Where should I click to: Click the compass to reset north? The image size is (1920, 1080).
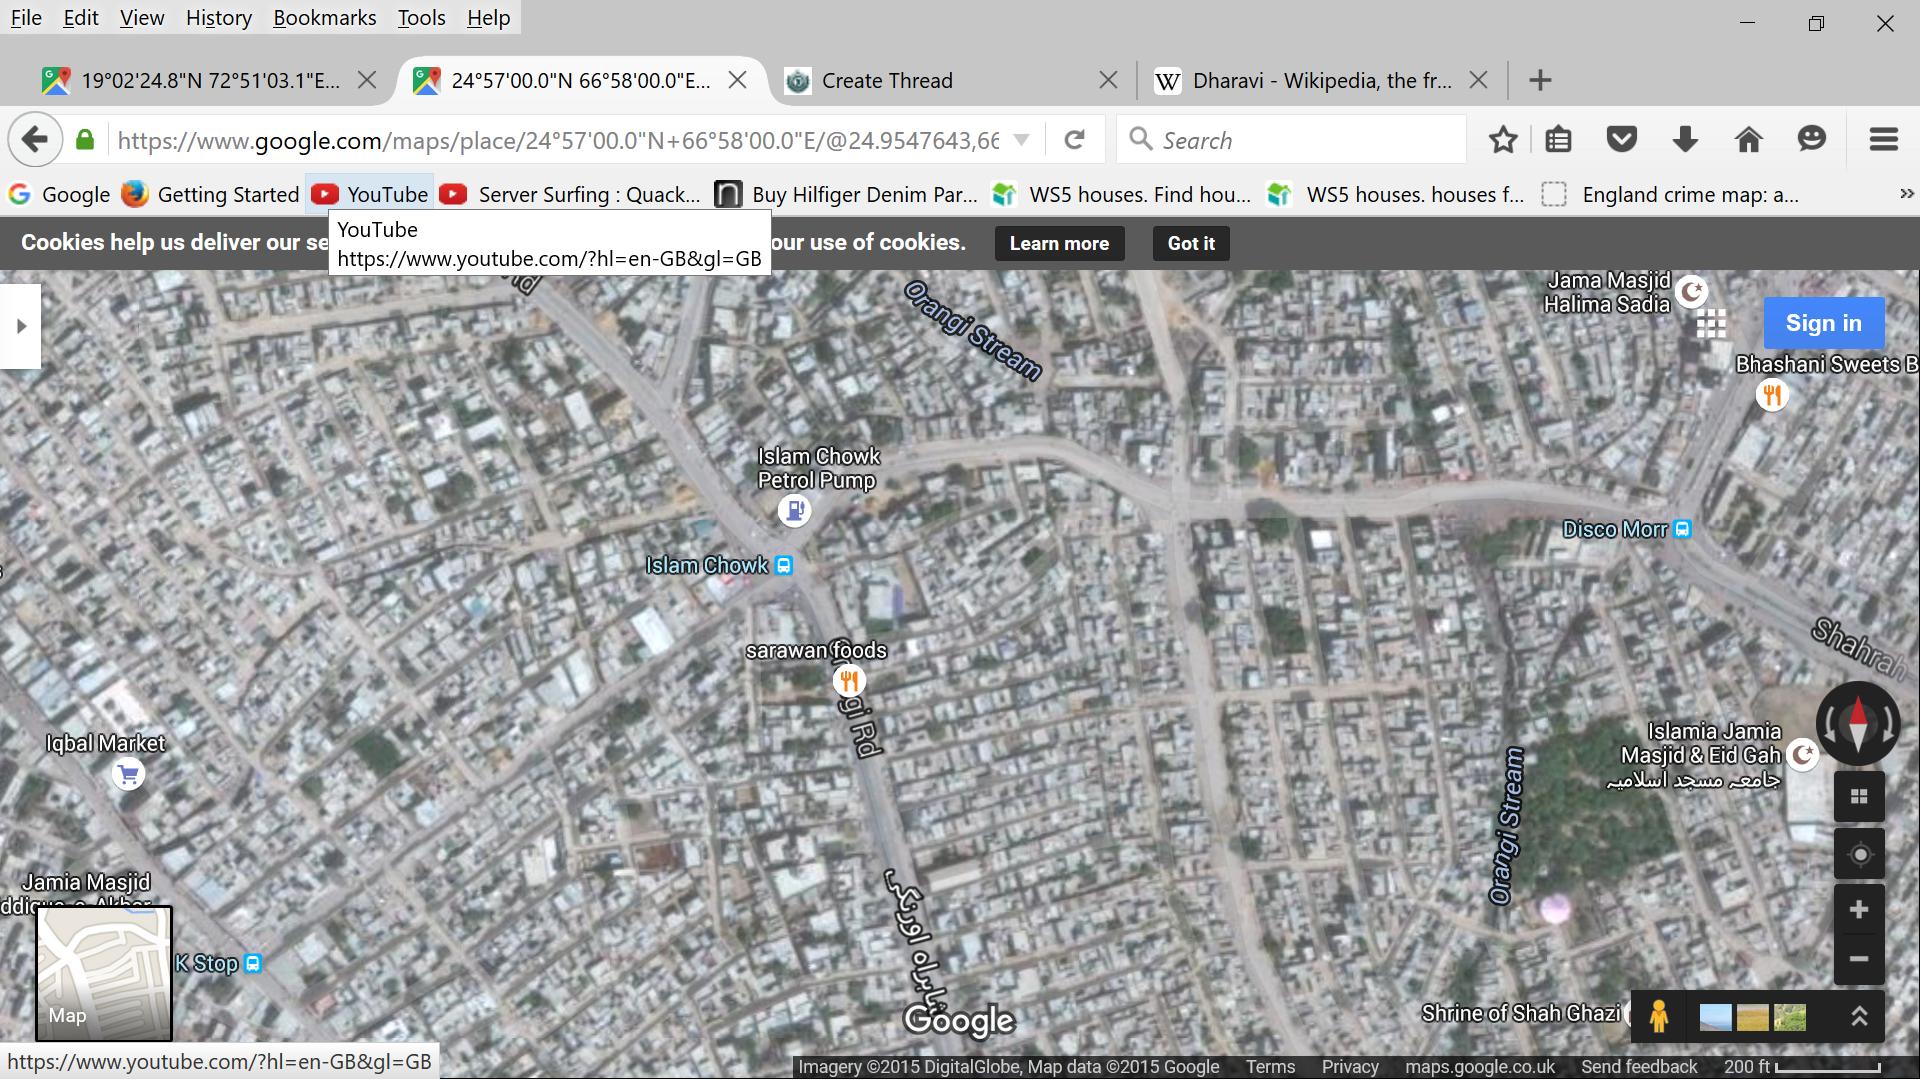[1858, 723]
